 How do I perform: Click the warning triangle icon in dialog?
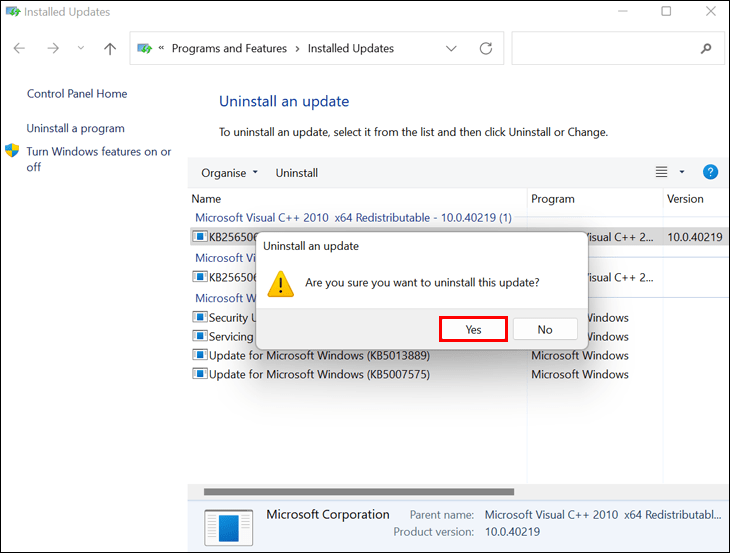[x=281, y=283]
